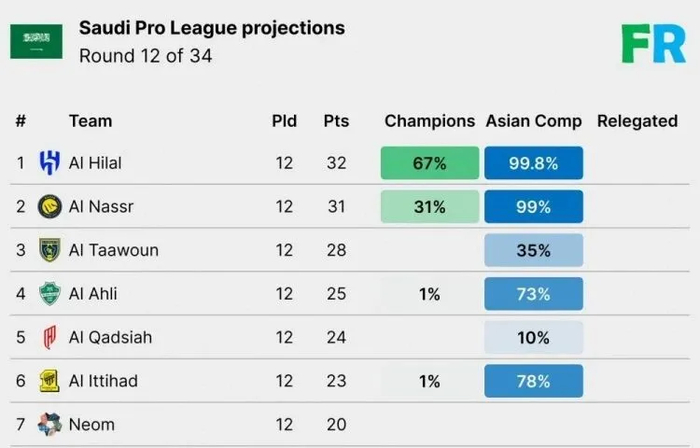Click the Relegated column header
The image size is (700, 448).
point(637,121)
